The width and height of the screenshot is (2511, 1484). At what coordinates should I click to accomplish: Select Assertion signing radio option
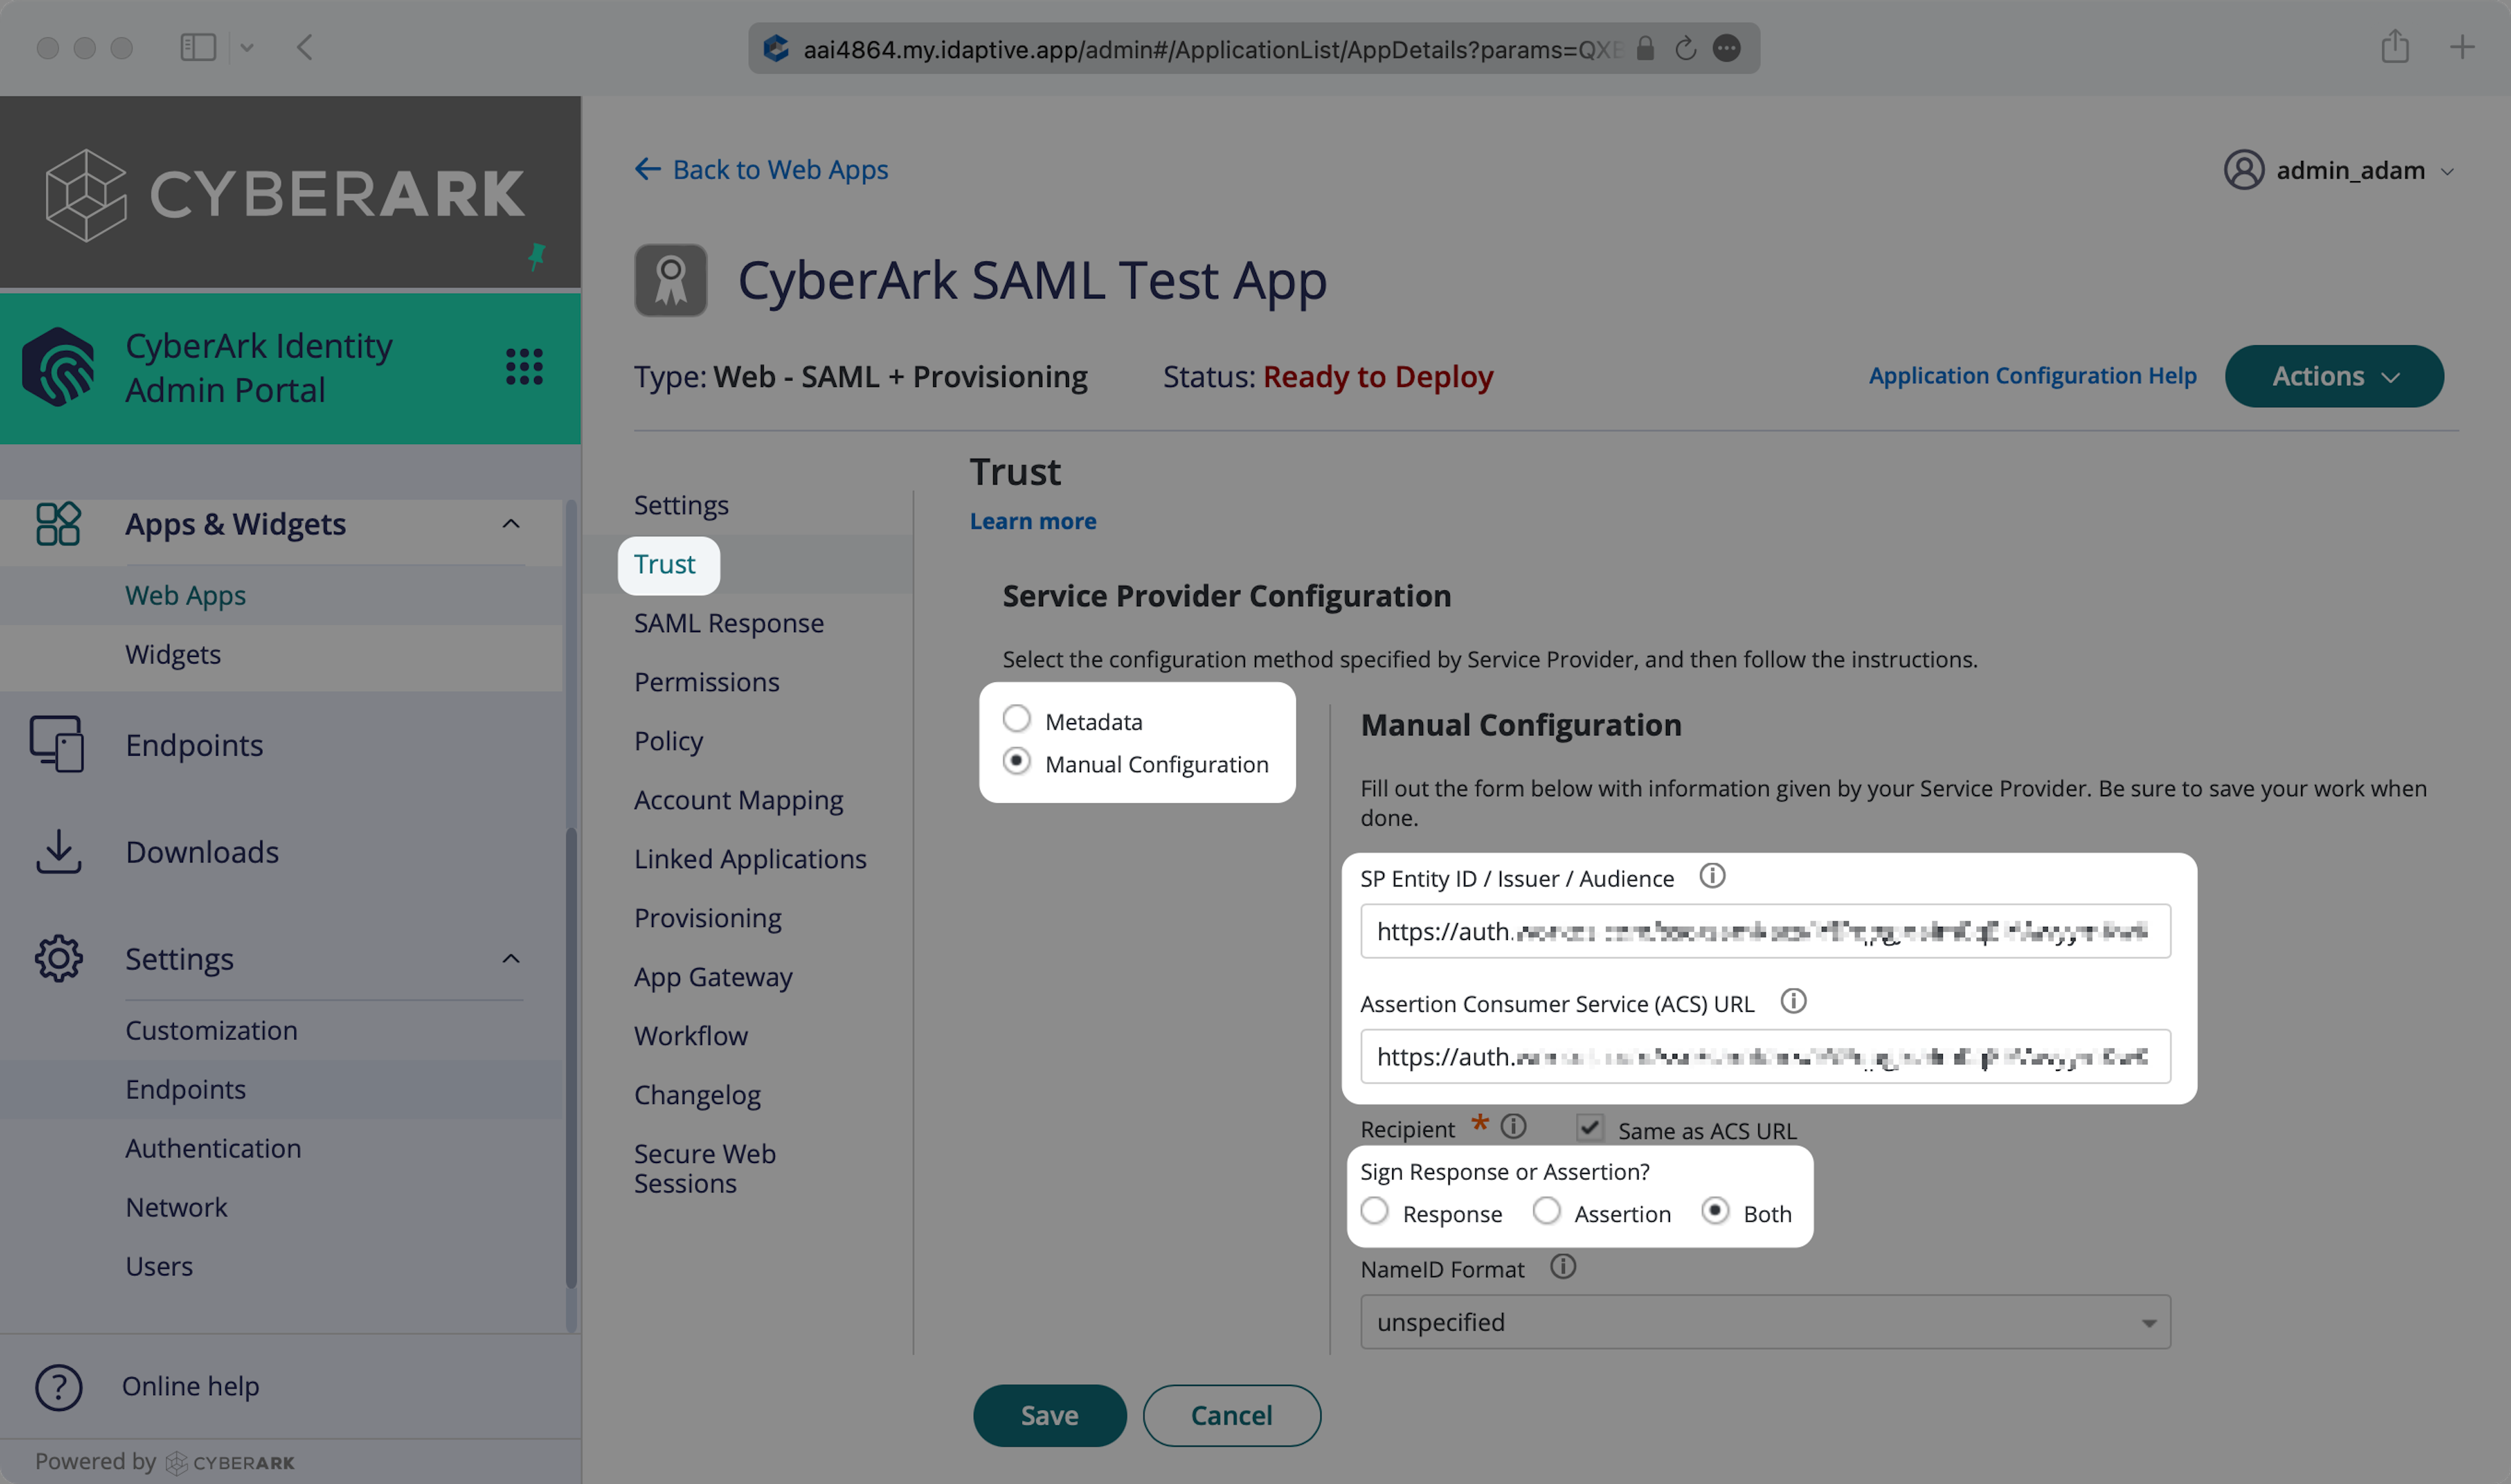pos(1546,1211)
